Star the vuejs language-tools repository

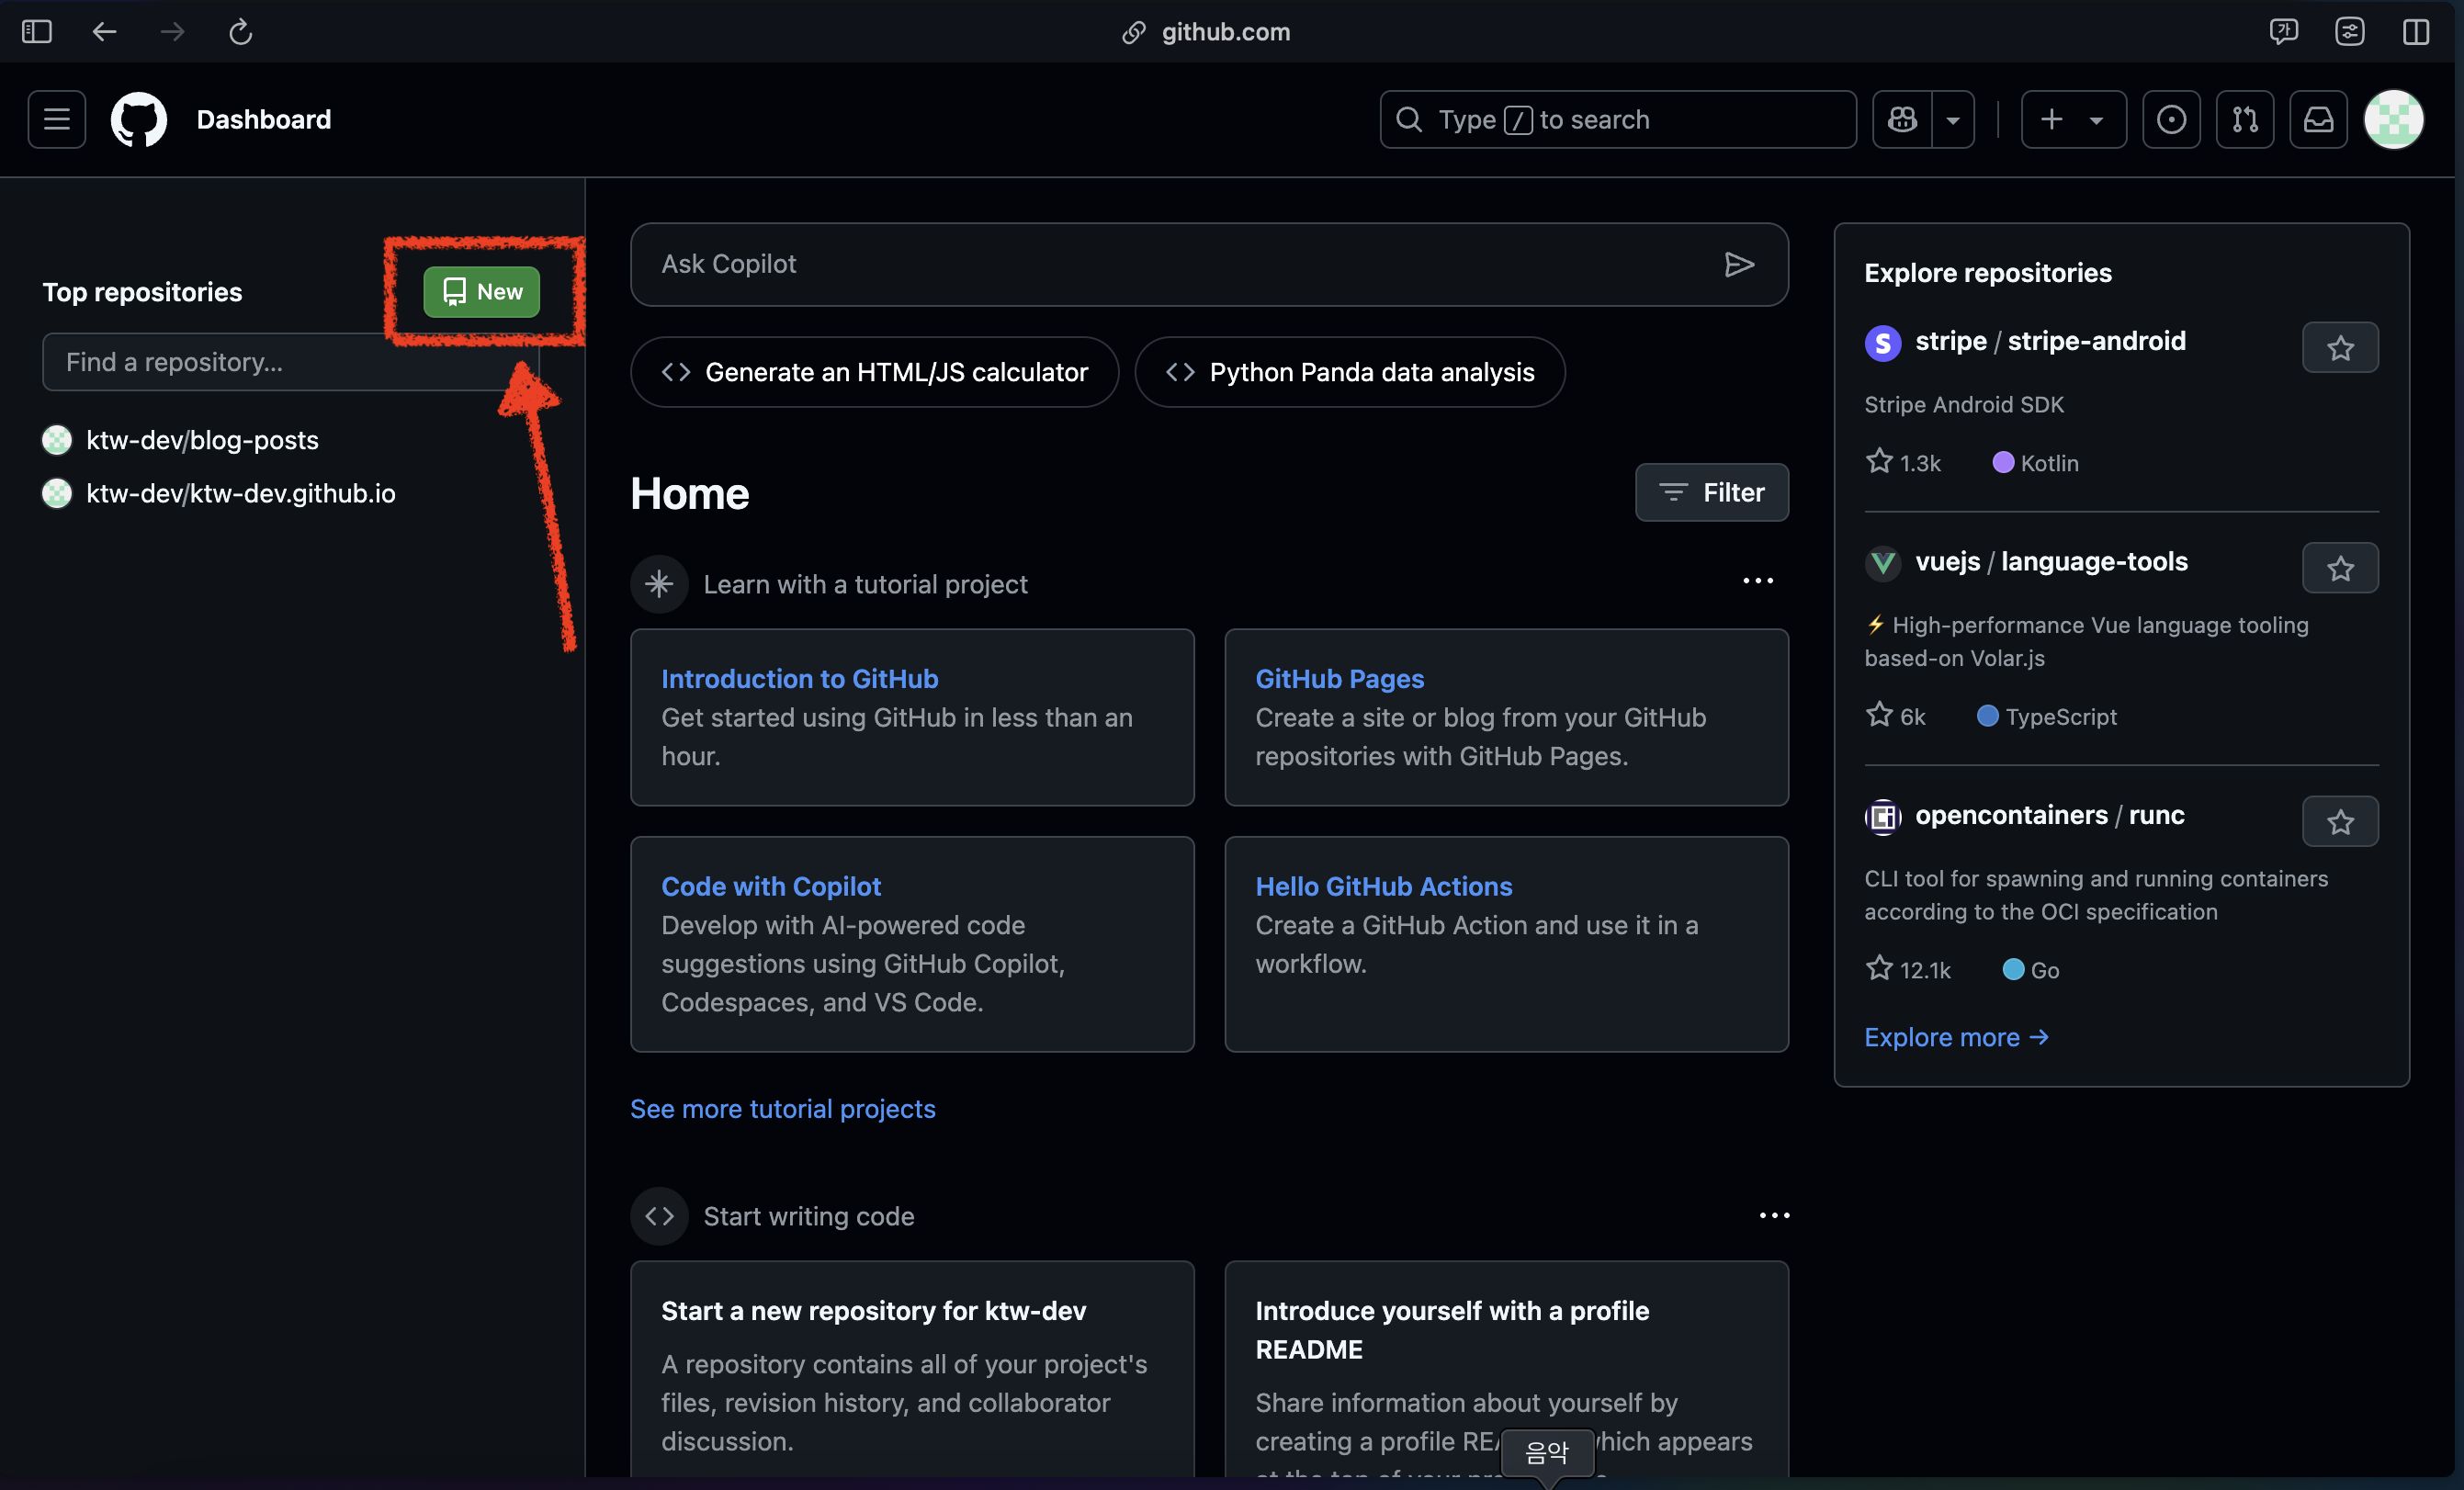click(2339, 568)
